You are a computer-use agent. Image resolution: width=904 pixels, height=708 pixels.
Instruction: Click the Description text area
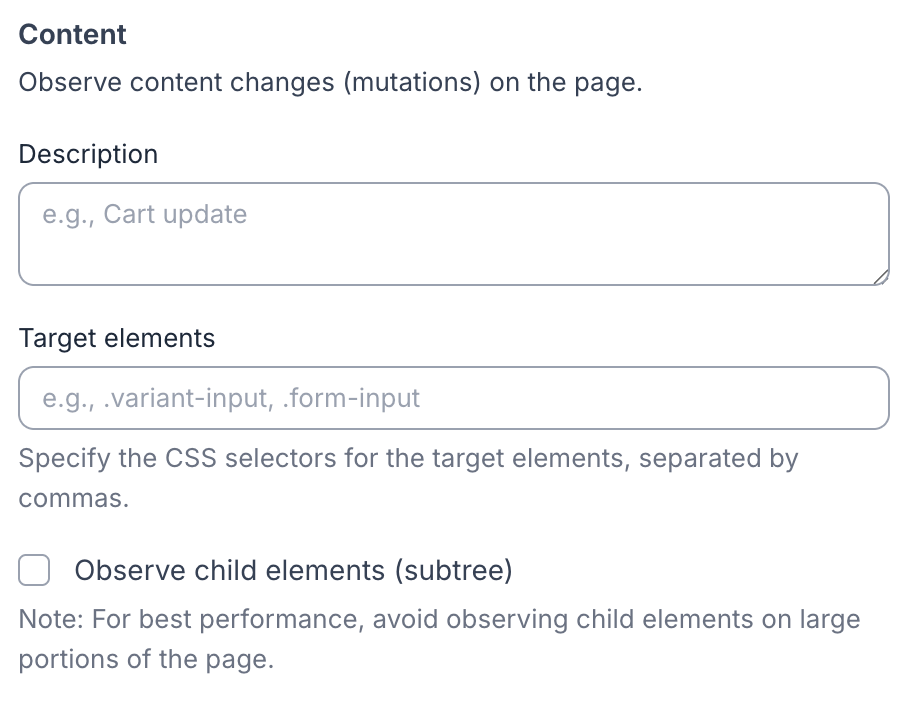coord(453,233)
